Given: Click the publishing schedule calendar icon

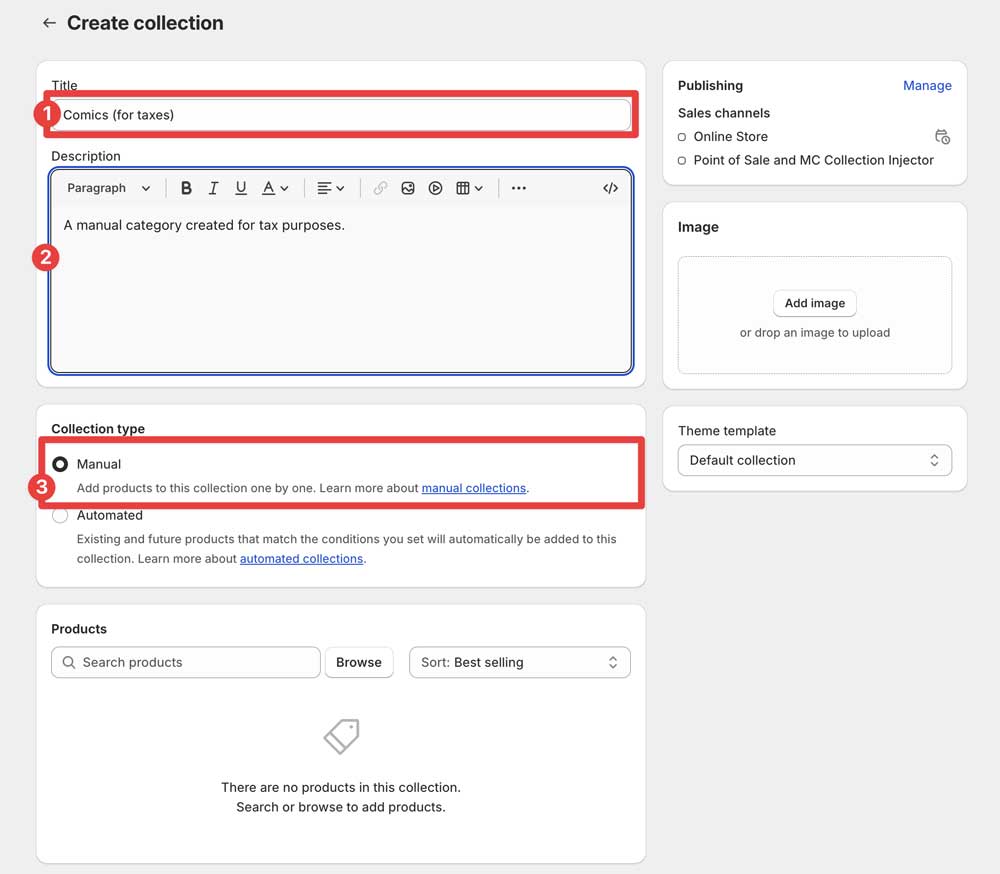Looking at the screenshot, I should [x=941, y=137].
